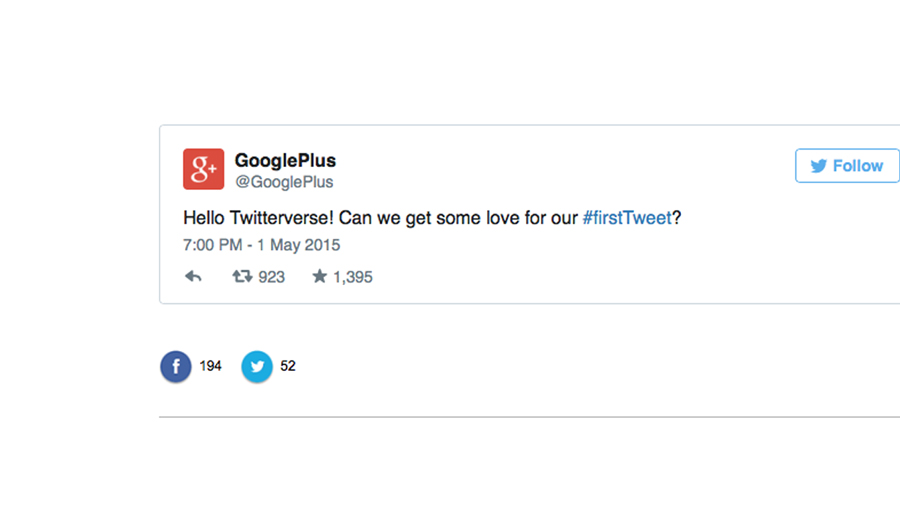Click the red Google+ avatar logo
Screen dimensions: 900x510
[x=204, y=169]
